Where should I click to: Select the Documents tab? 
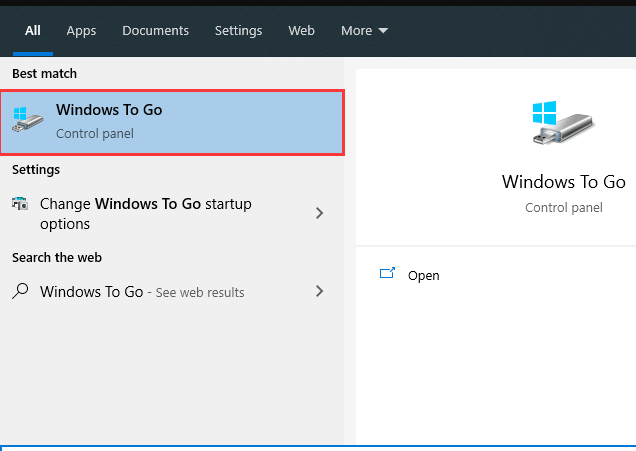point(155,31)
